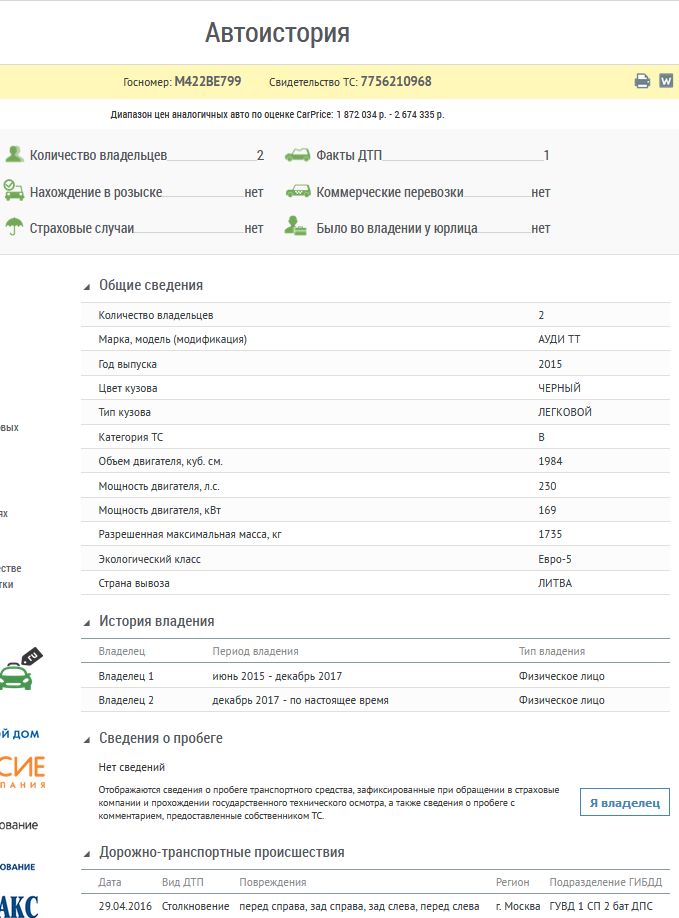The width and height of the screenshot is (679, 918).
Task: Click the legal entity ownership icon
Action: (295, 226)
